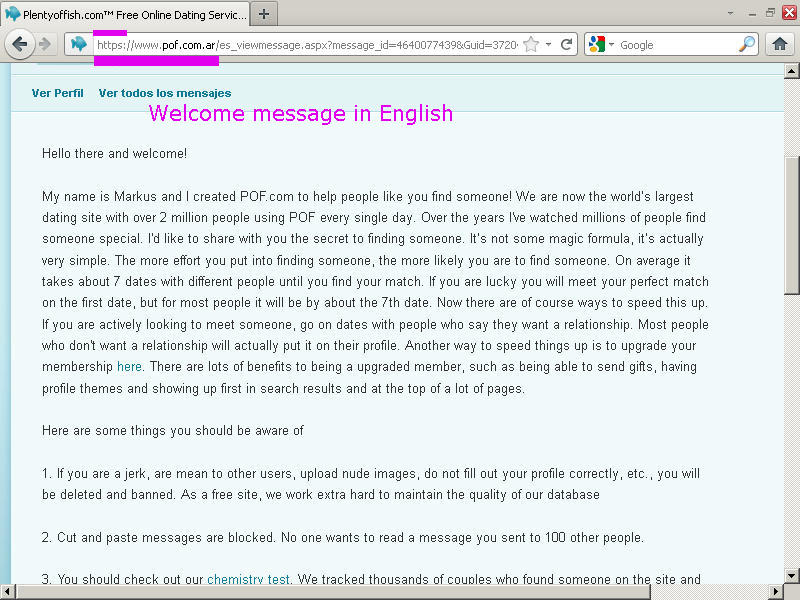Close the browser window with red X

click(790, 13)
